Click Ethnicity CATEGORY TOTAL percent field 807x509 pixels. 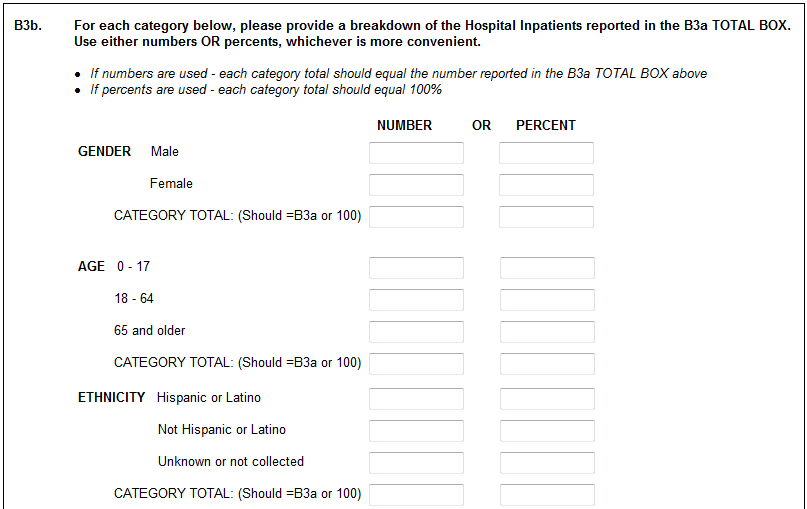[x=547, y=495]
